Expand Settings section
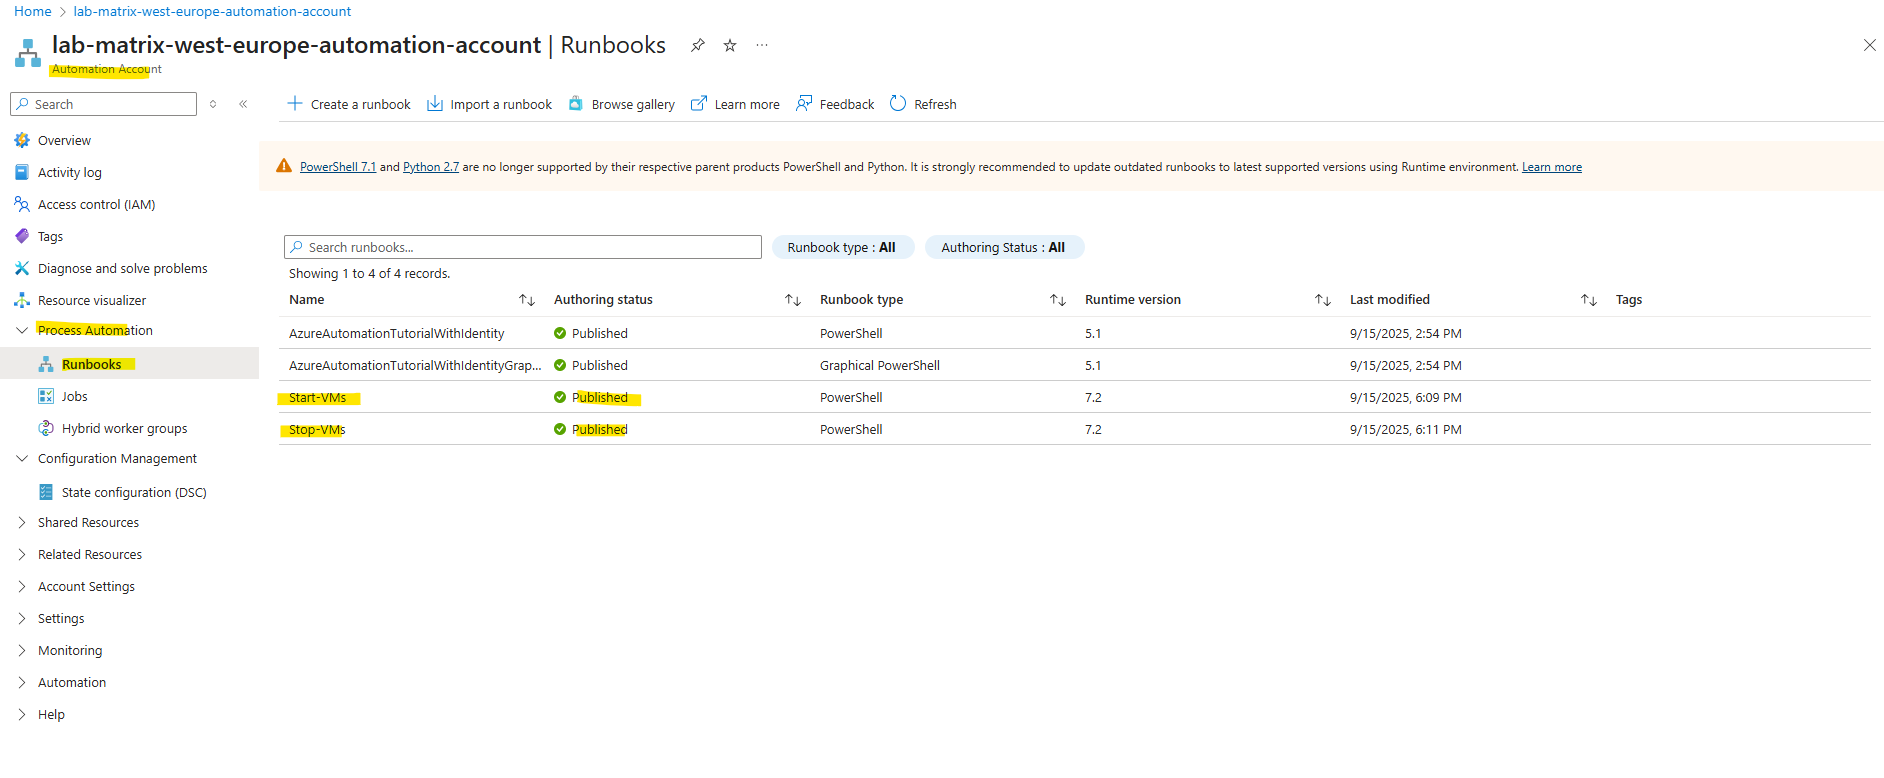 coord(22,619)
